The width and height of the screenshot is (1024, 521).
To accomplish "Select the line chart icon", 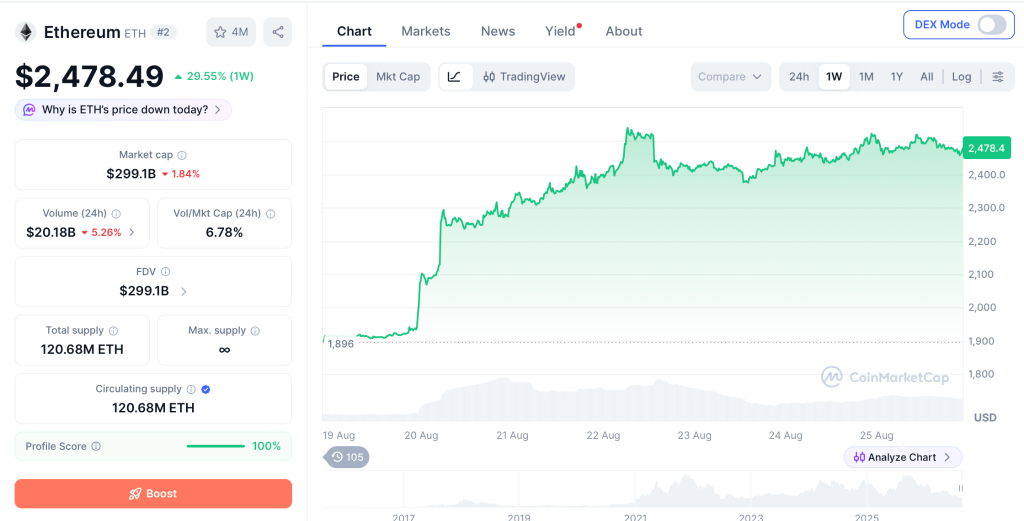I will [x=455, y=76].
